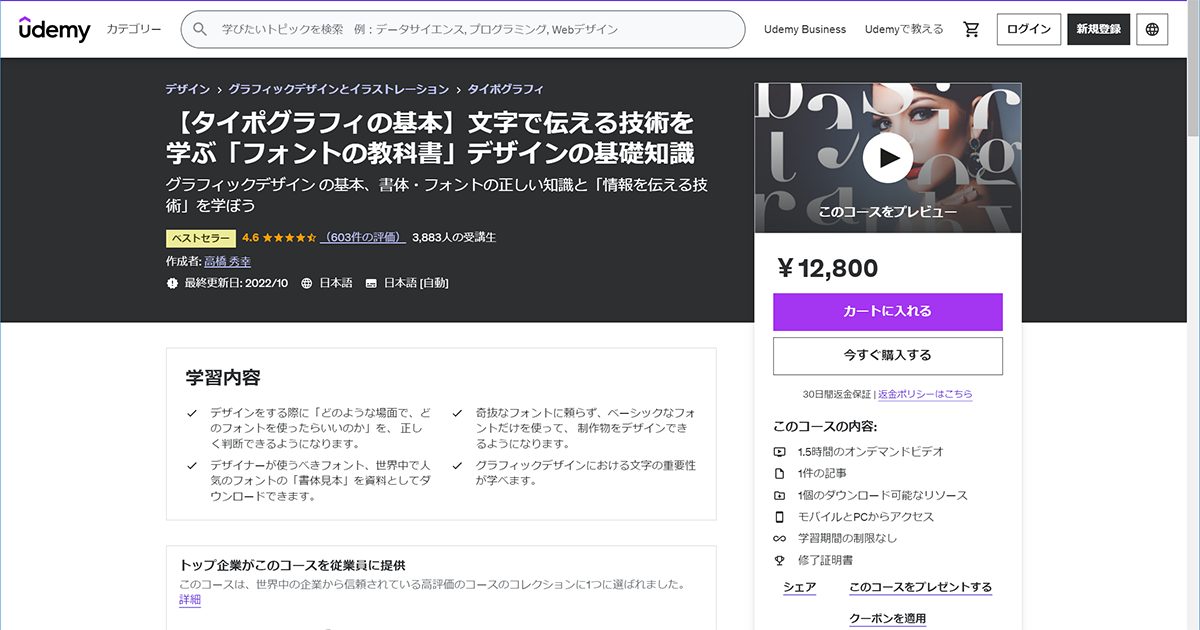Open グラフィックデザインとイラストレーション breadcrumb
This screenshot has width=1200, height=630.
point(340,89)
